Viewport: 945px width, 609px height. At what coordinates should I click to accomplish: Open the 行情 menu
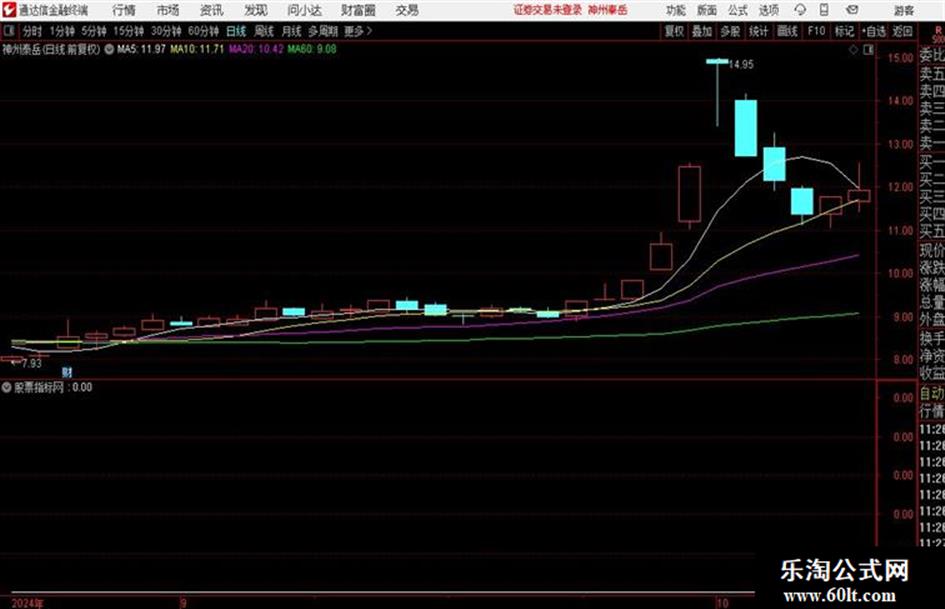124,10
